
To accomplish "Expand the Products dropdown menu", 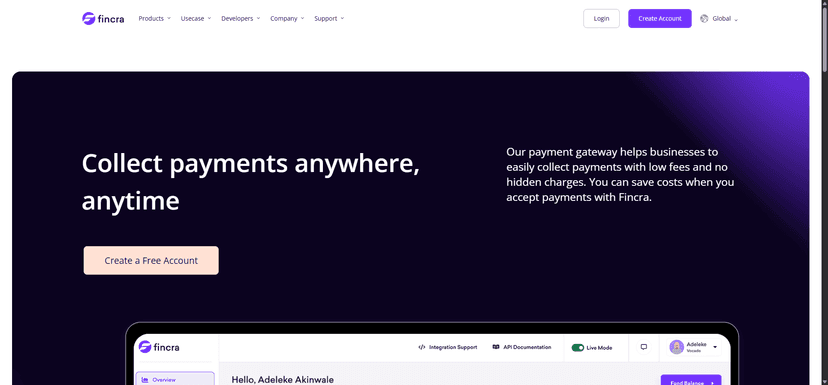I will 155,18.
